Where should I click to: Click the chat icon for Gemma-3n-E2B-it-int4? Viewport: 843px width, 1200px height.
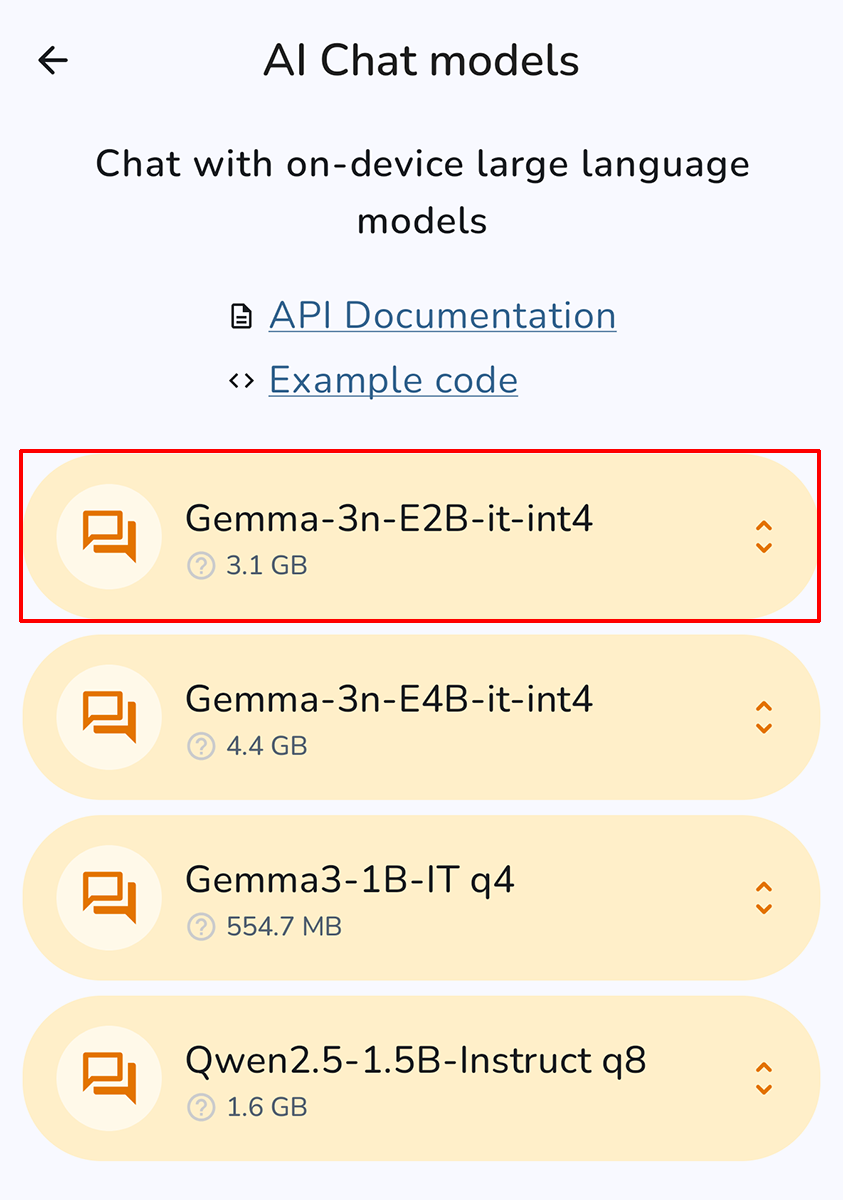pos(108,536)
